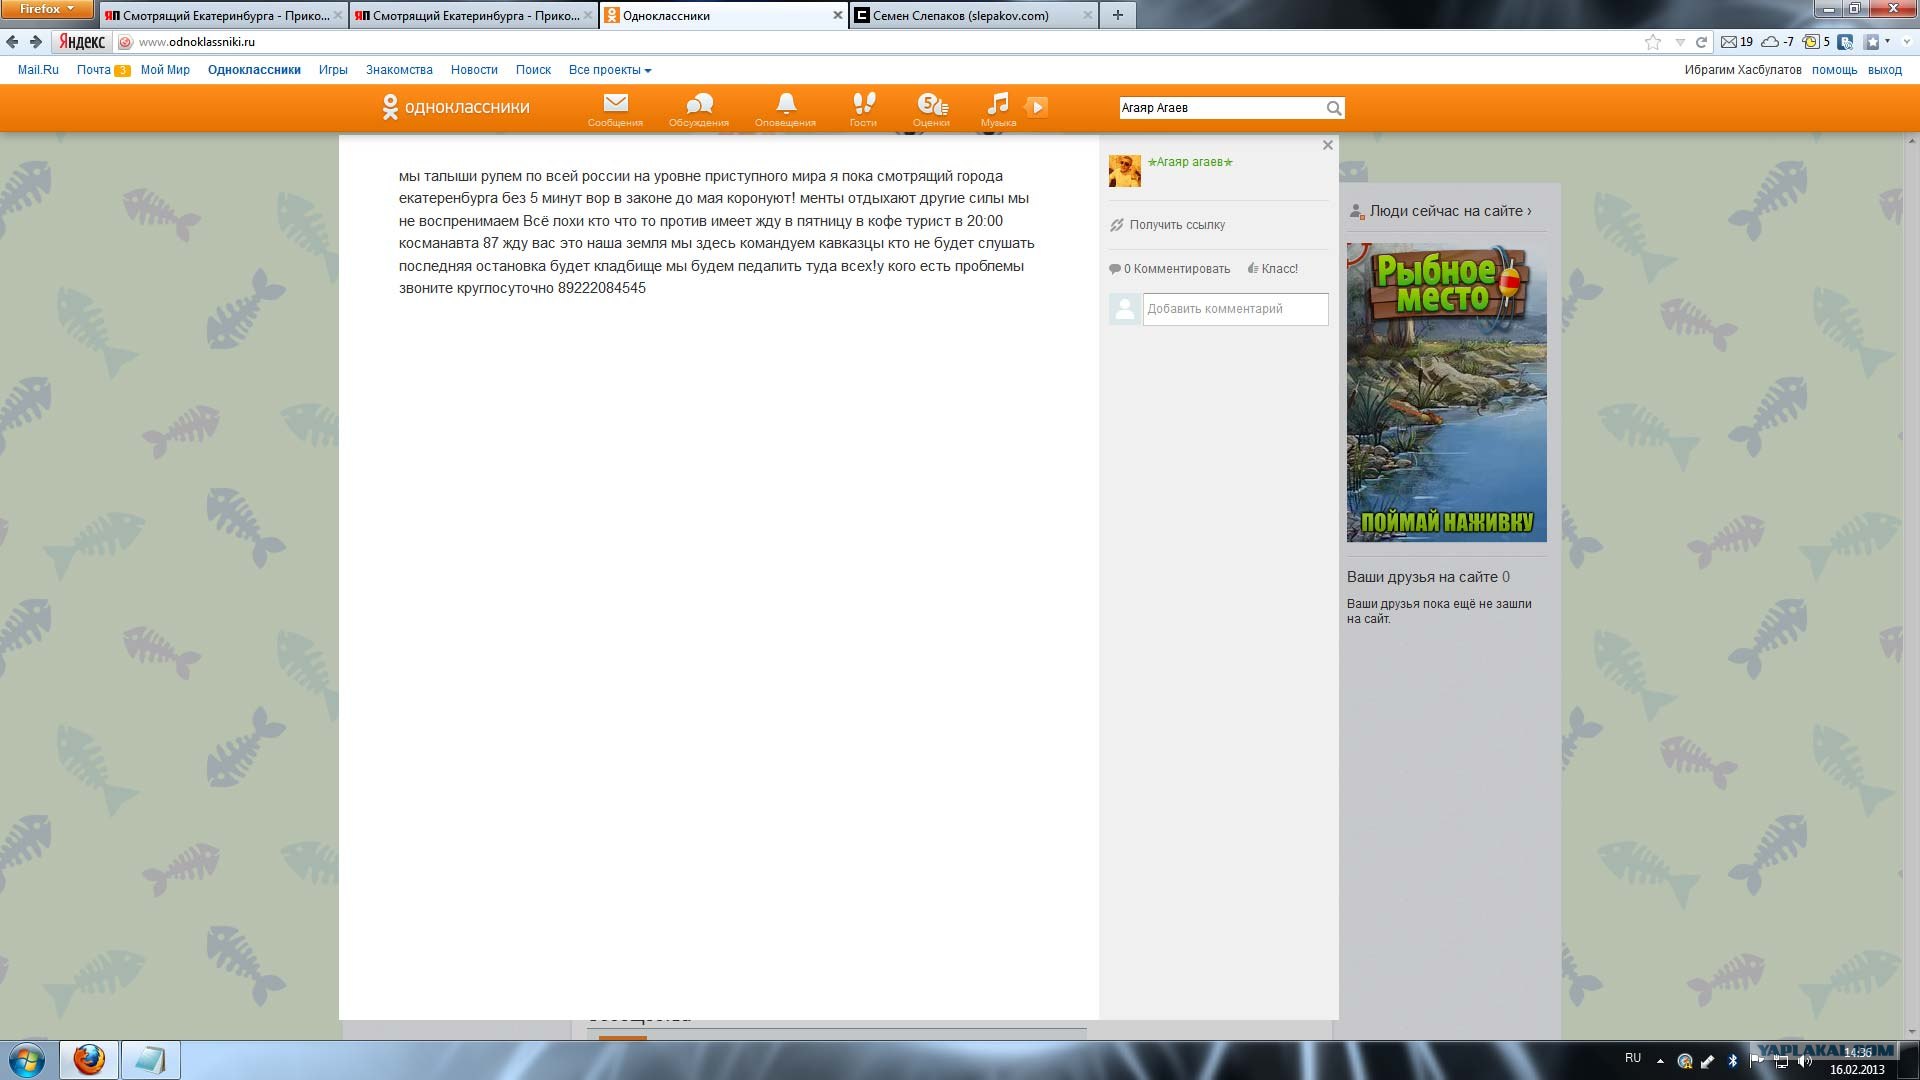1920x1080 pixels.
Task: Open the Windows Start menu
Action: pyautogui.click(x=27, y=1060)
